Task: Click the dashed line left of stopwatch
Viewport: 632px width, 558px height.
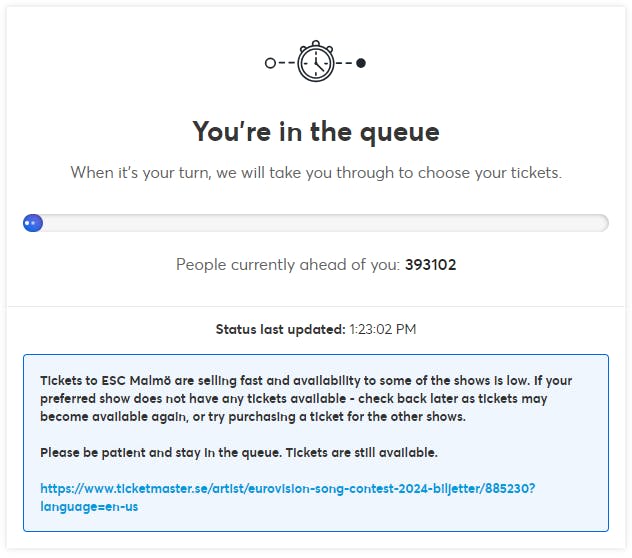Action: click(286, 63)
